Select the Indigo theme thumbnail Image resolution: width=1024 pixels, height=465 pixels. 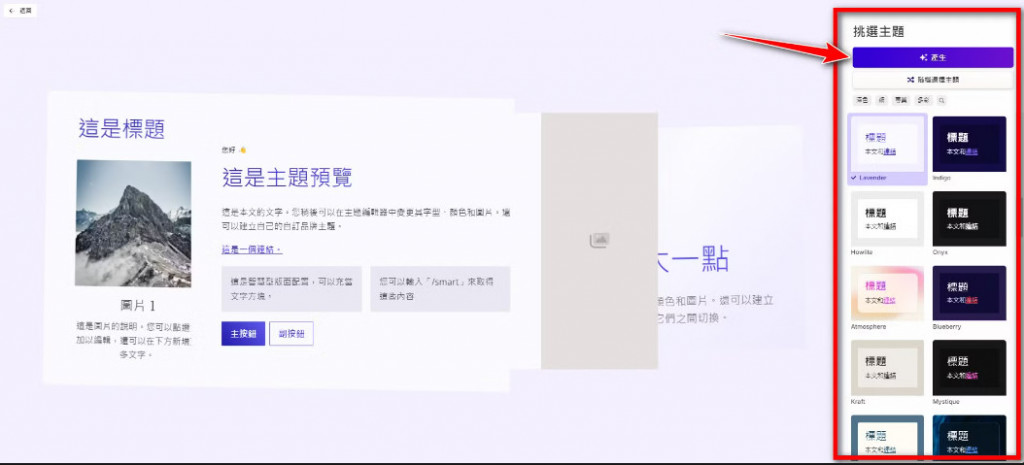tap(969, 144)
